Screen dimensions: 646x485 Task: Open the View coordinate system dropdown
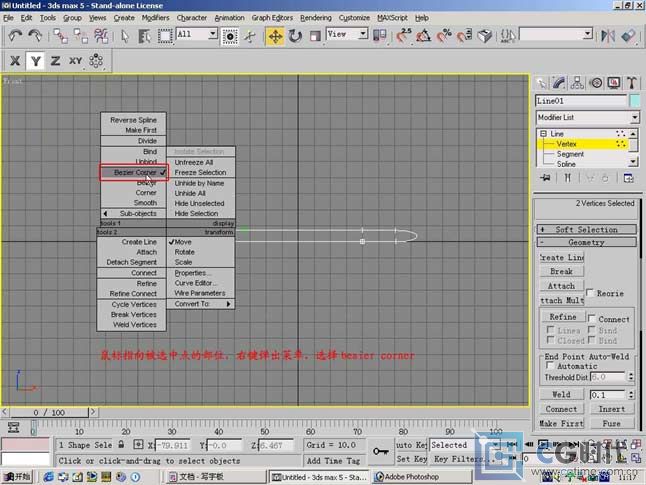[363, 34]
